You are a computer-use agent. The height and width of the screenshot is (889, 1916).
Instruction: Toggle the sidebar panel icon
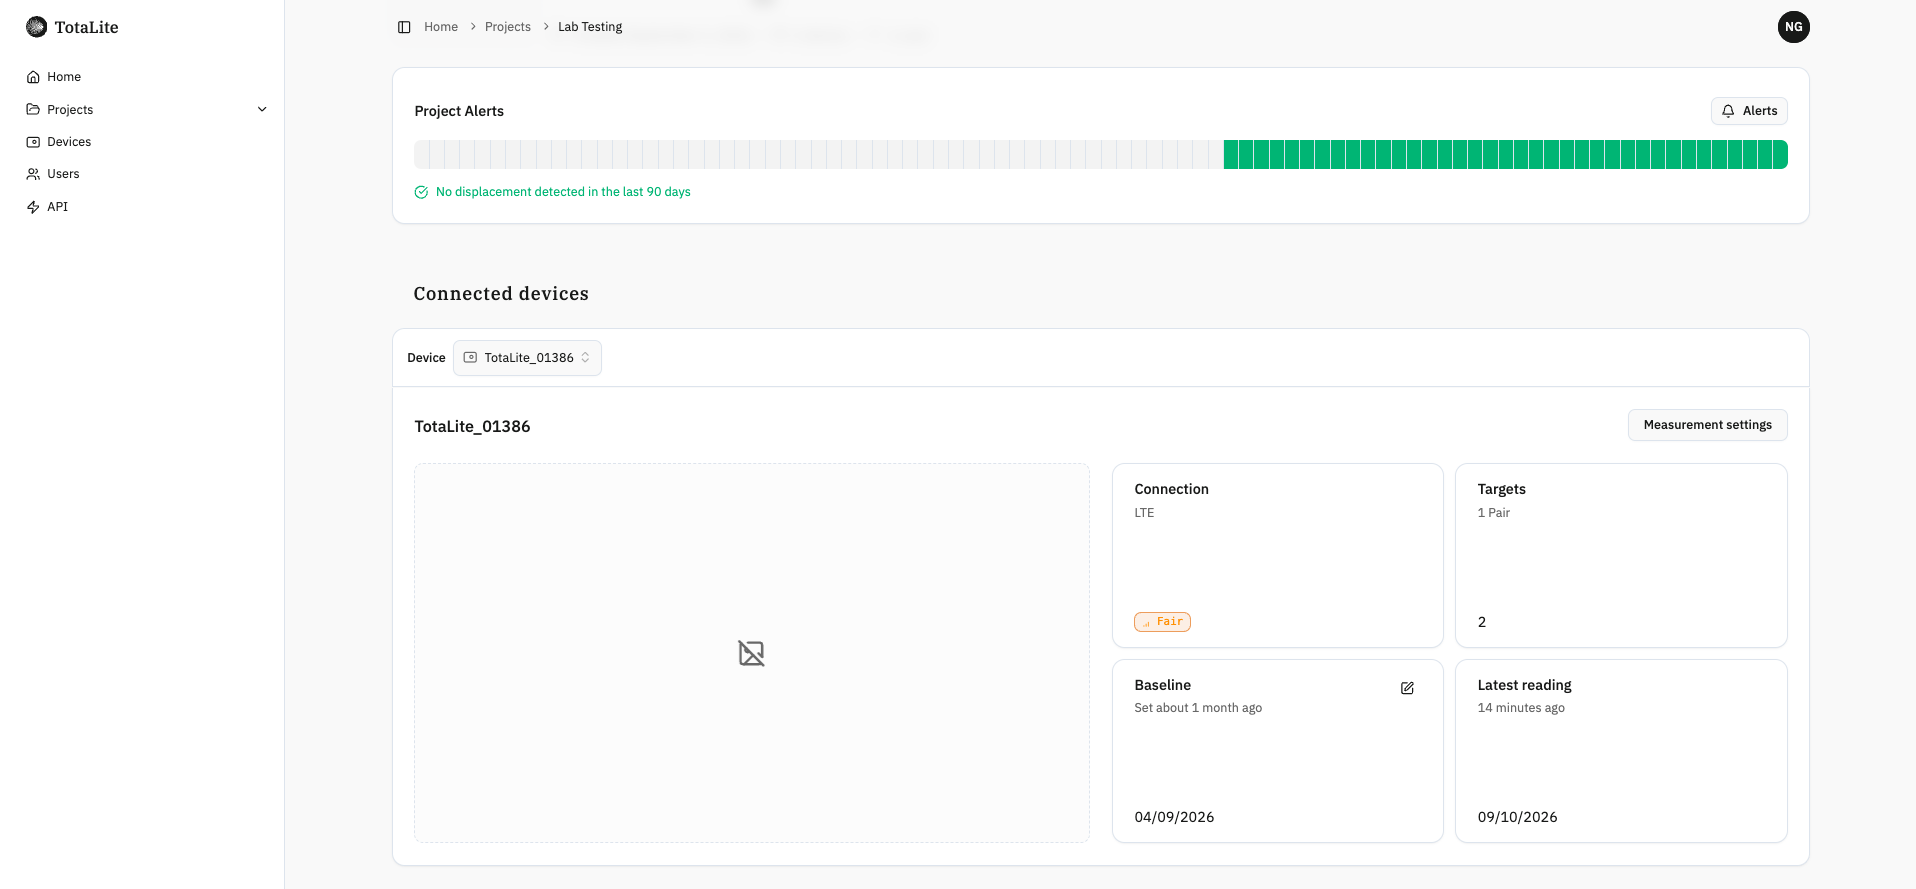pos(404,27)
